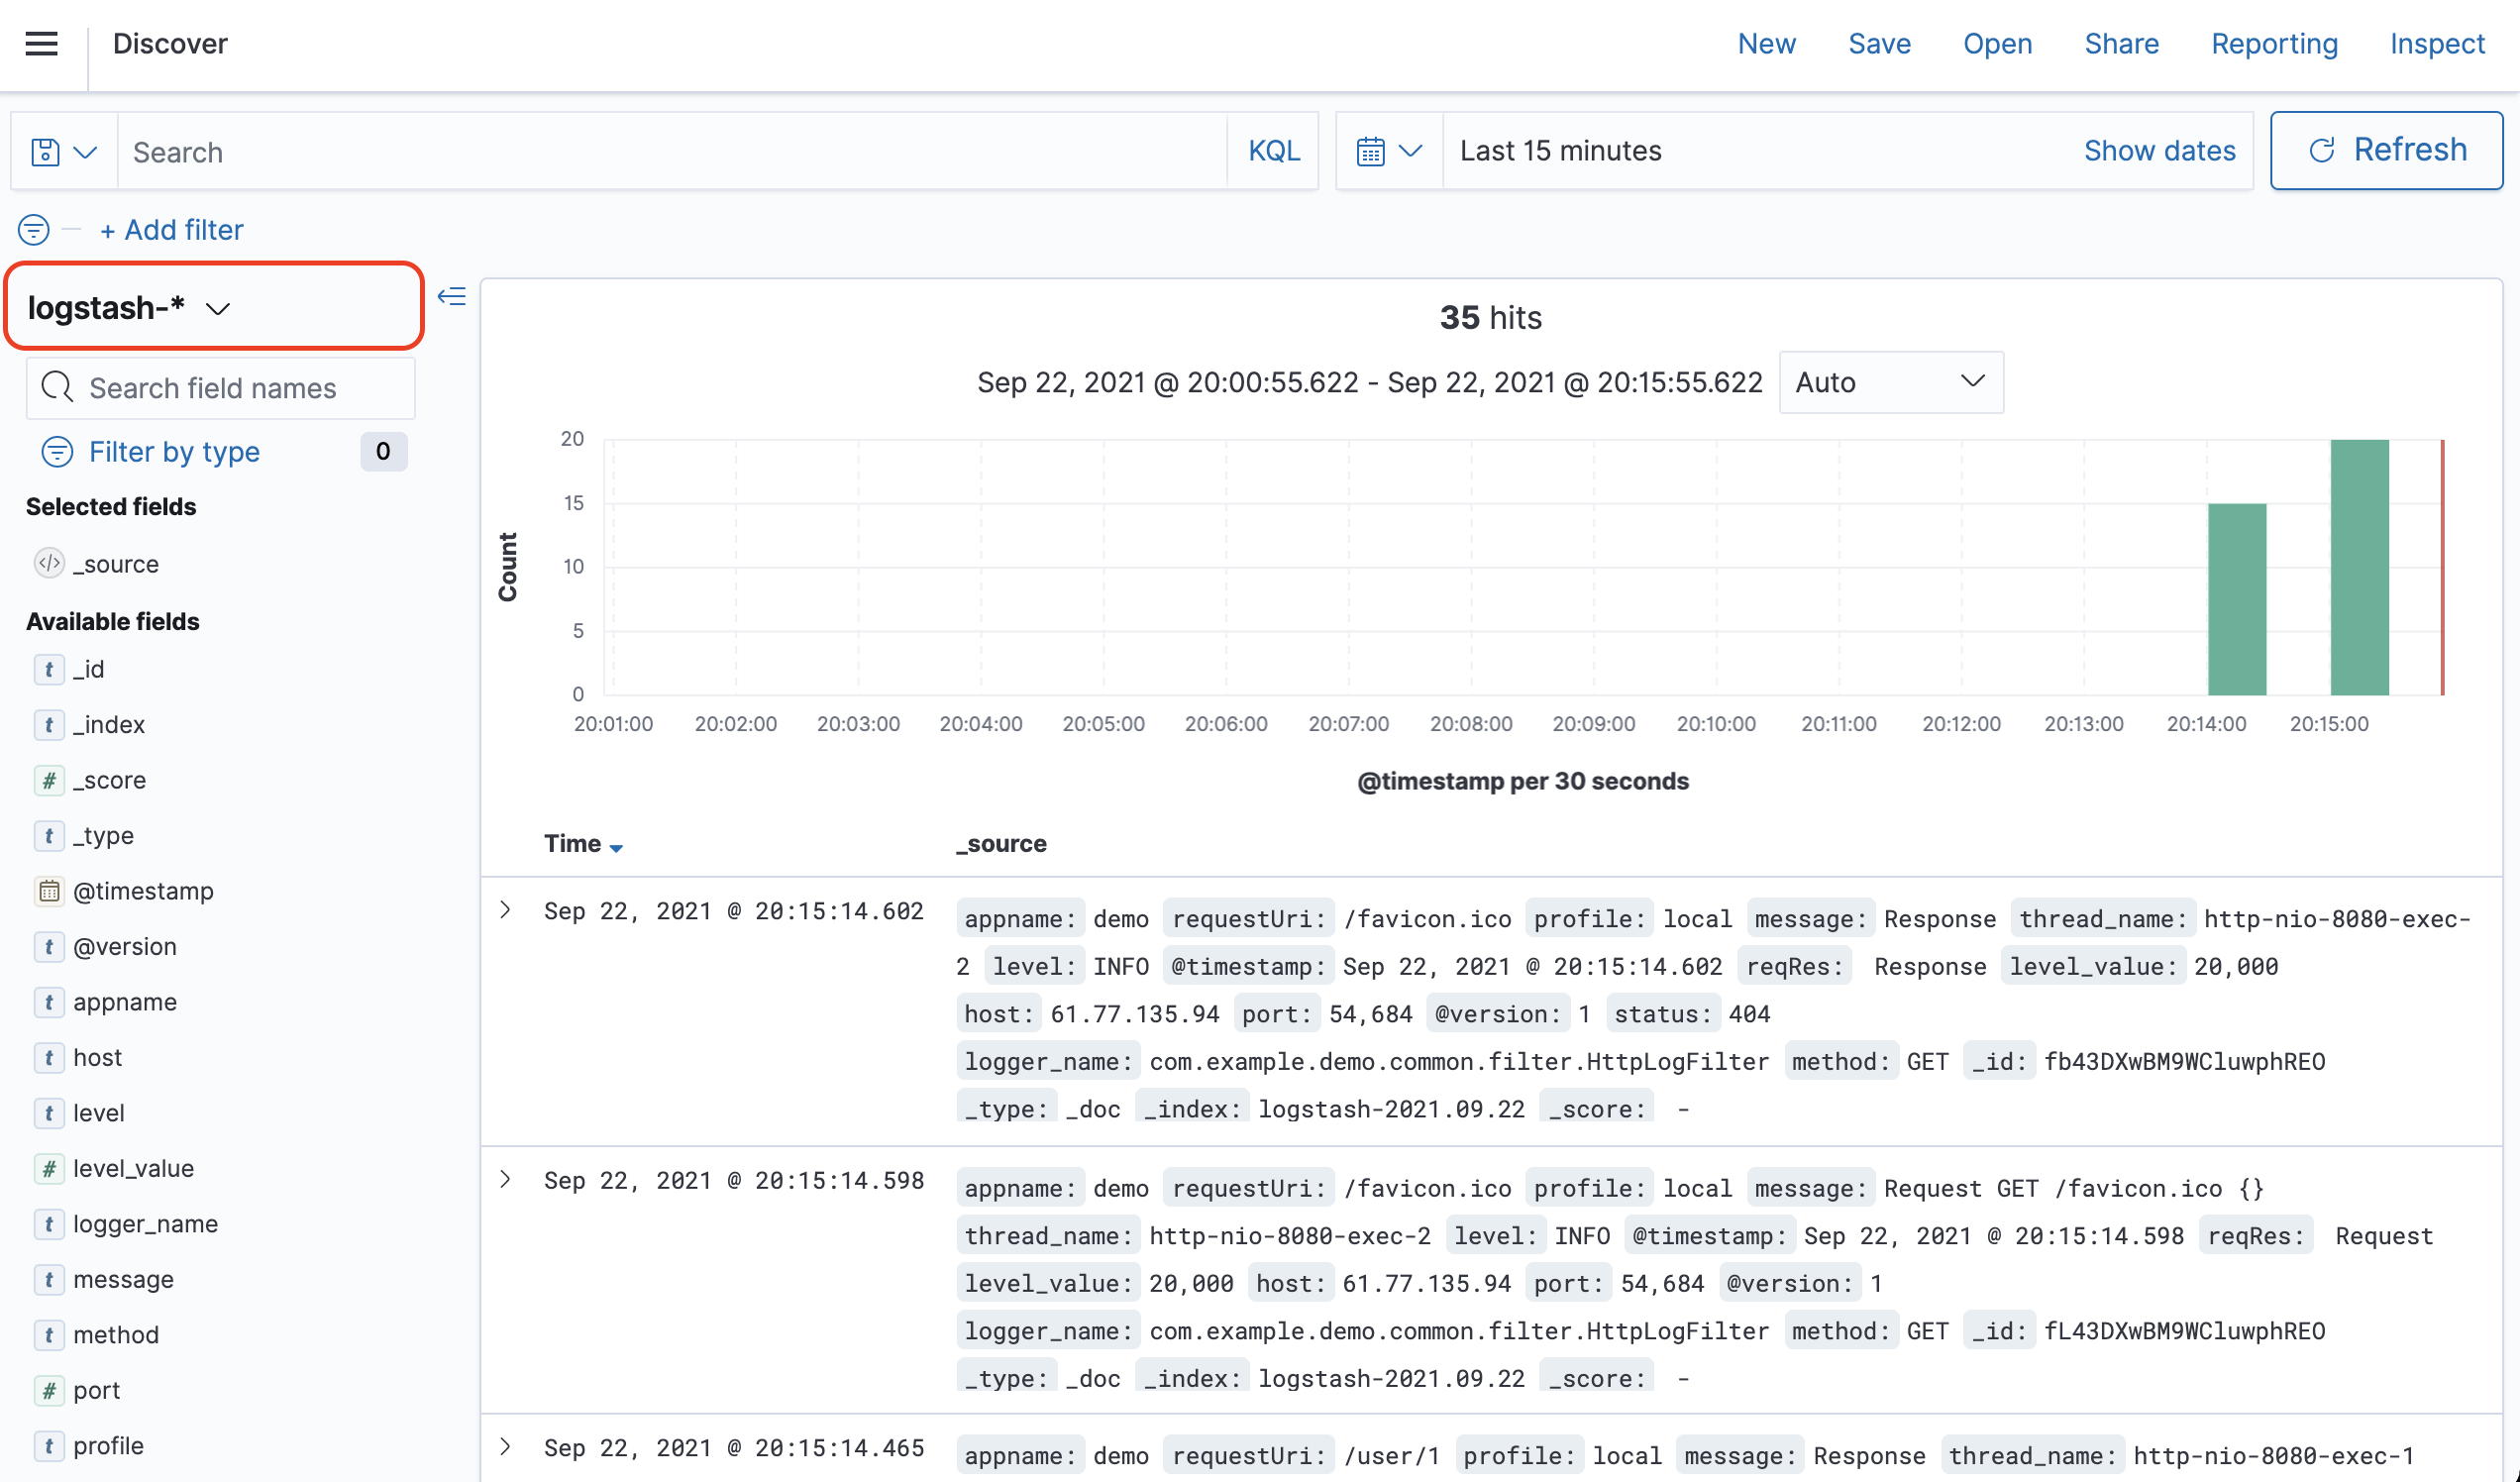Click the level_value number type icon
2520x1482 pixels.
(x=48, y=1168)
